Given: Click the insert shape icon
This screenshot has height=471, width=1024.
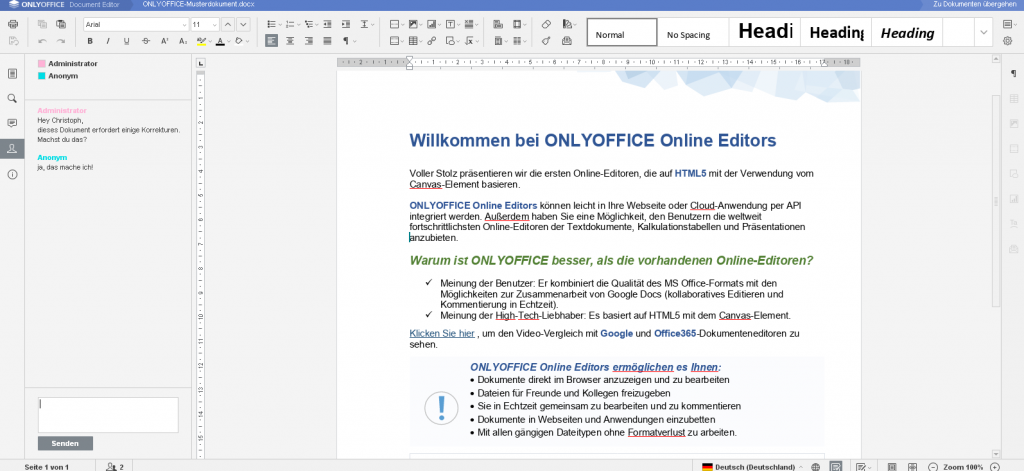Looking at the screenshot, I should 452,41.
